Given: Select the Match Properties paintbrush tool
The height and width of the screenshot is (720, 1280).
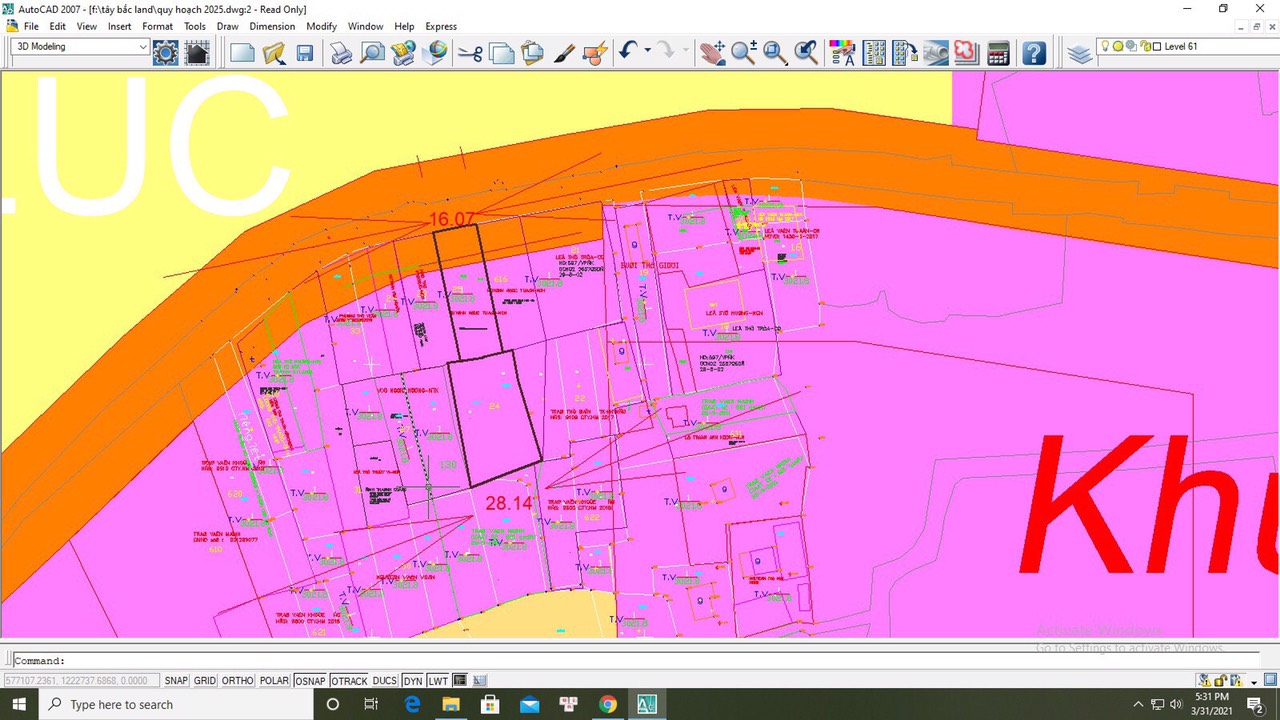Looking at the screenshot, I should (564, 53).
